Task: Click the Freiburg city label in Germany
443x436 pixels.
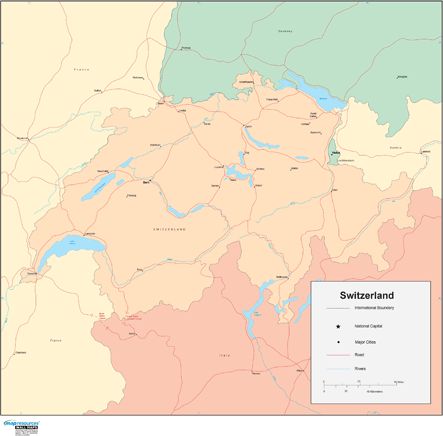Action: pyautogui.click(x=186, y=48)
